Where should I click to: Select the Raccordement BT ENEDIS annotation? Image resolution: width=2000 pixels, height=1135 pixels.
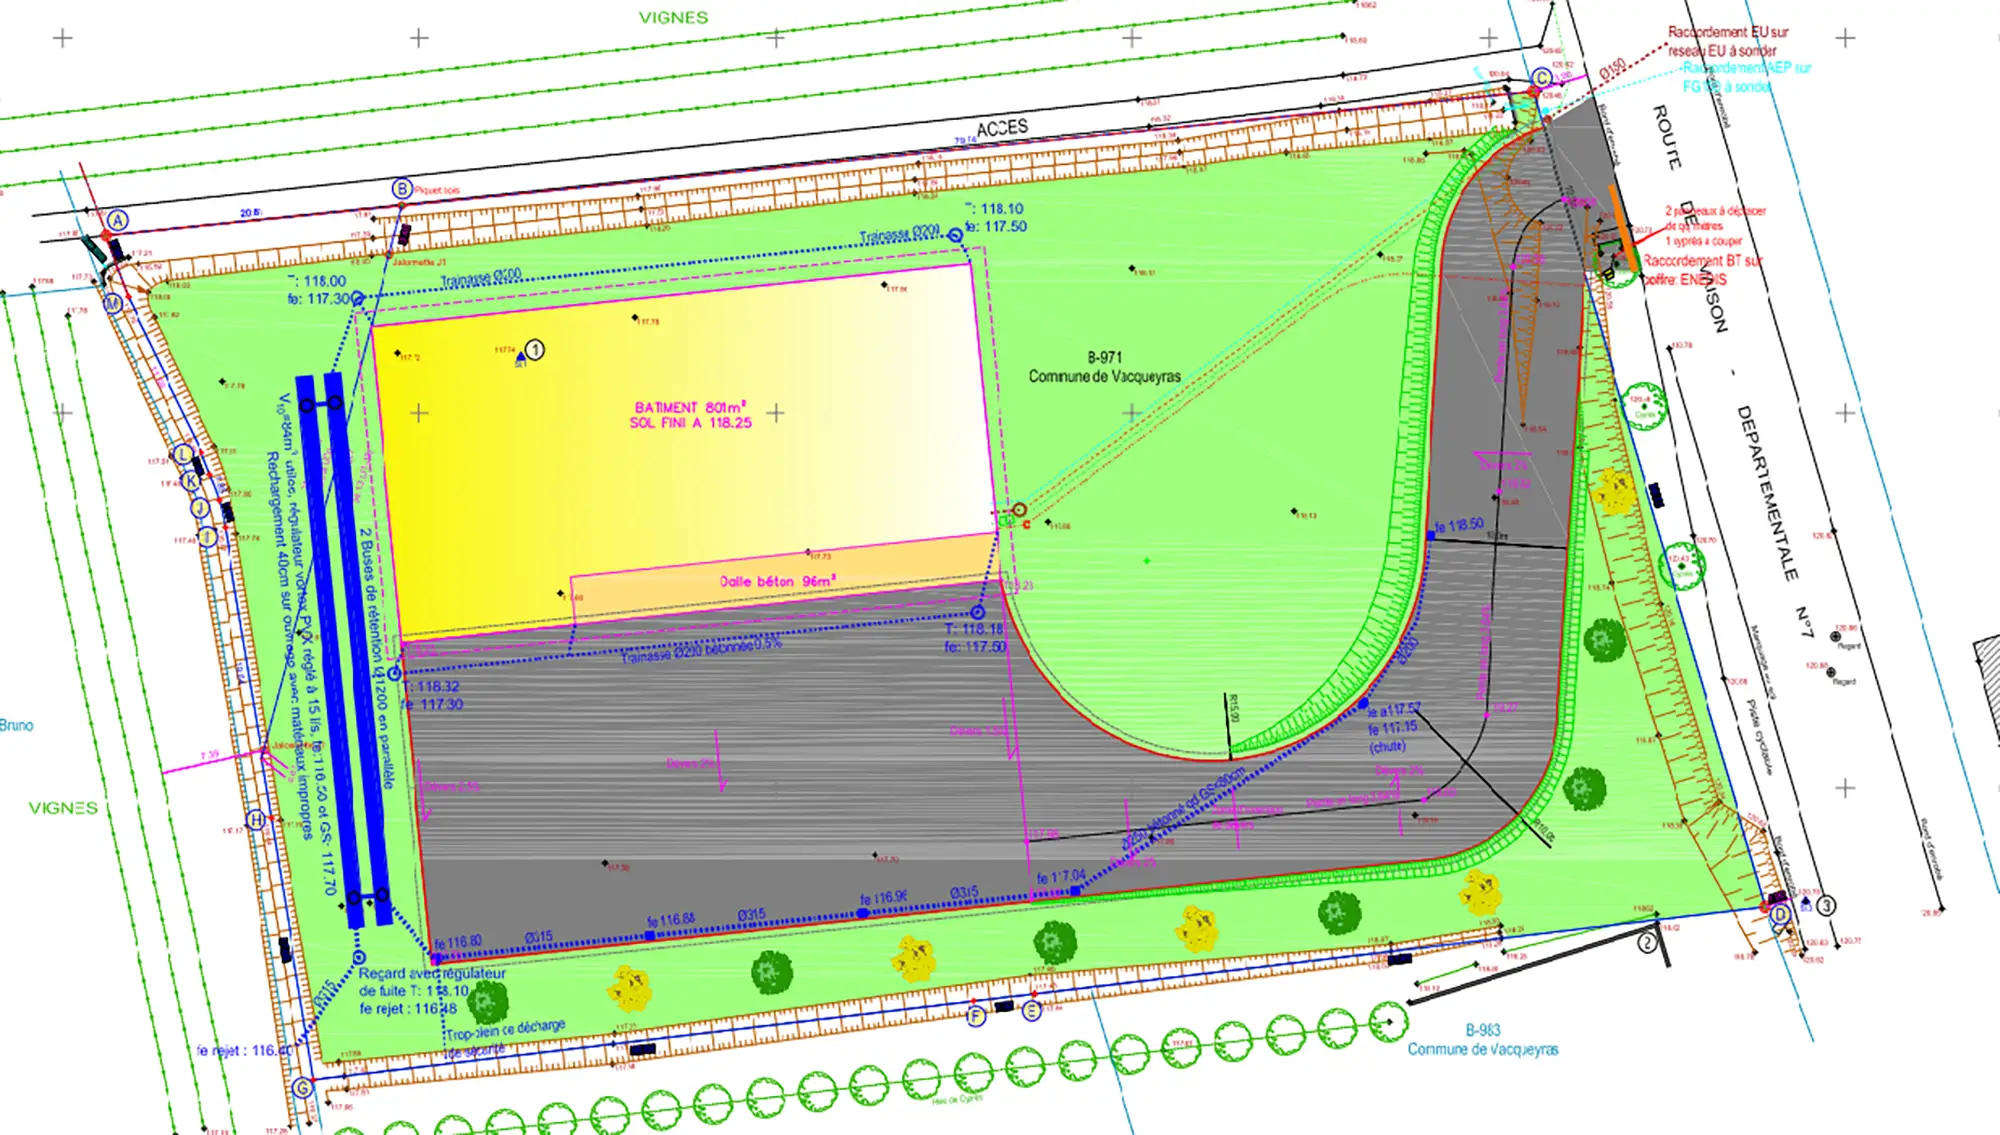1700,270
